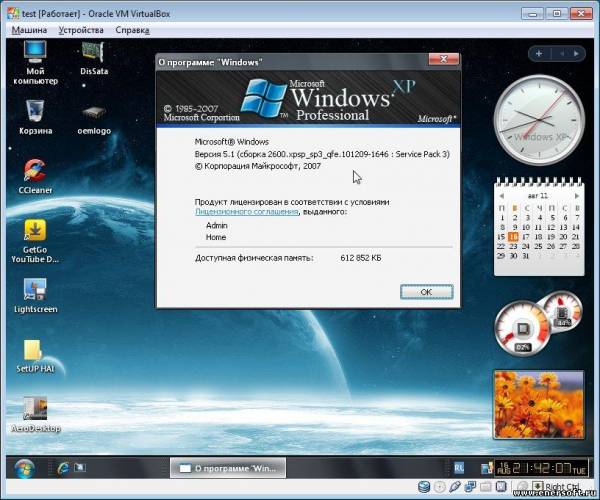Click the keyboard capture arrow indicator icon
The width and height of the screenshot is (600, 500).
537,487
